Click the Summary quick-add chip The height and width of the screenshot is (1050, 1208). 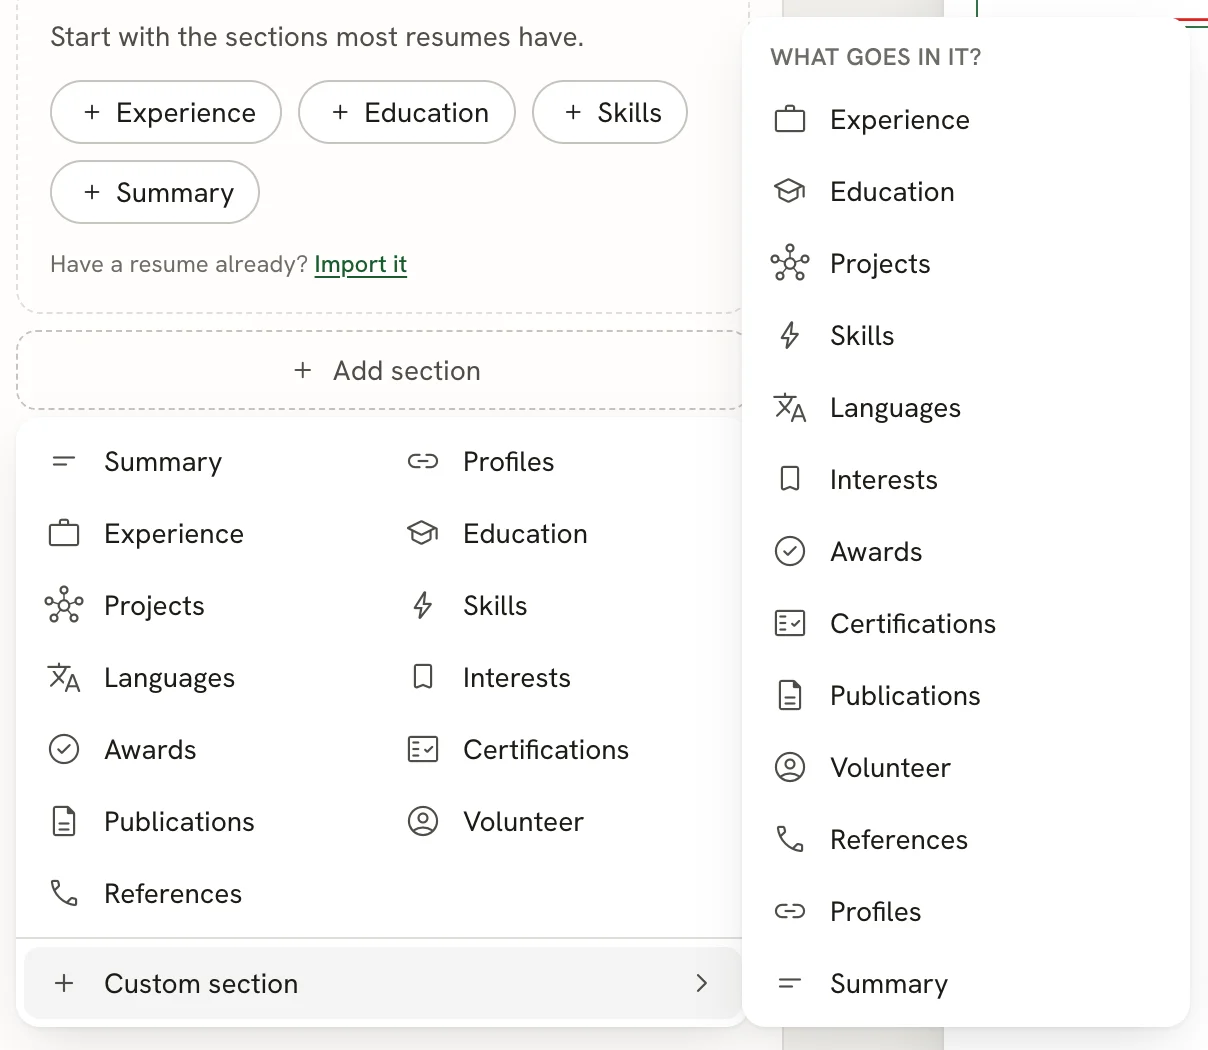click(x=155, y=192)
